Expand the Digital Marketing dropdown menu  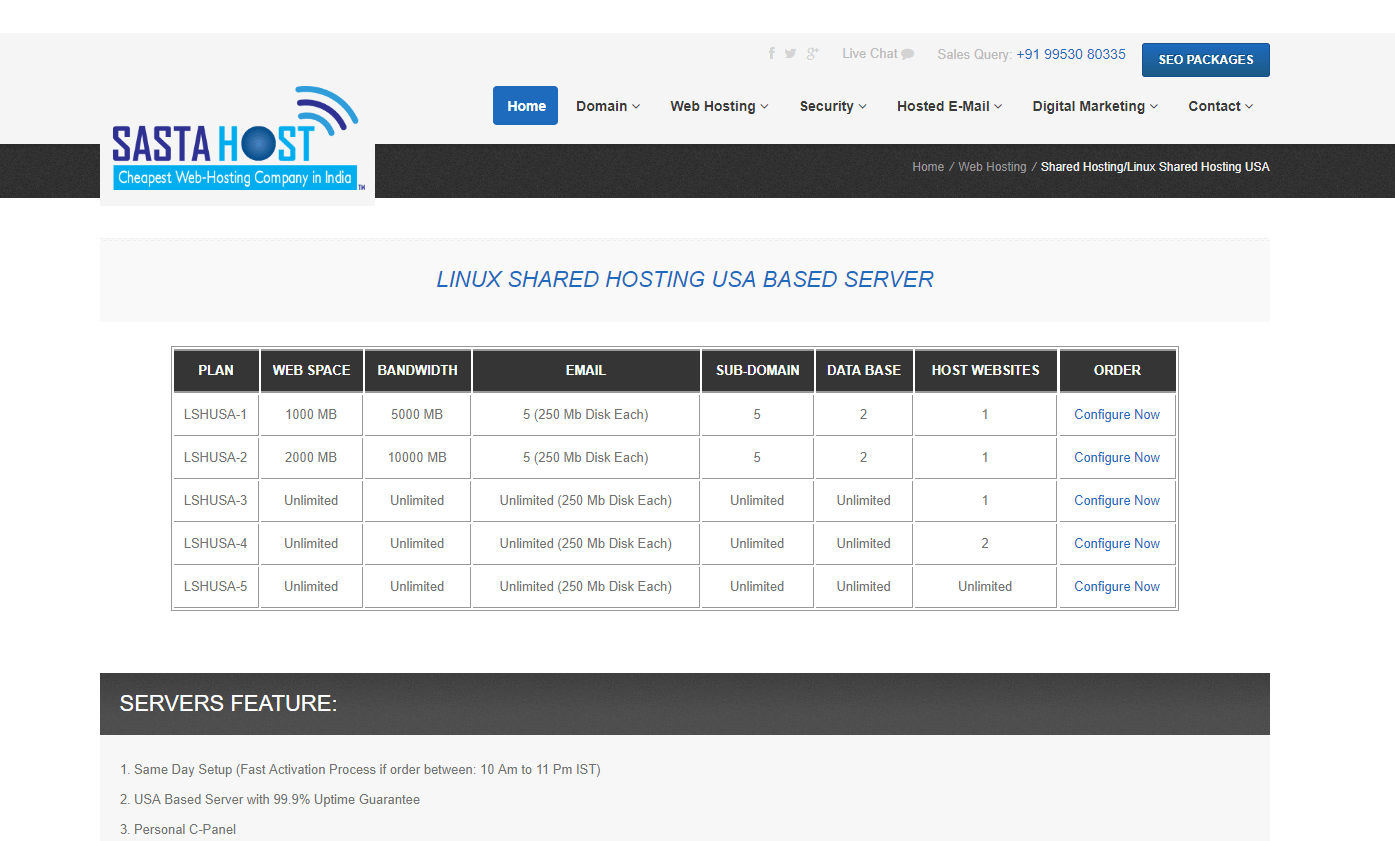click(x=1096, y=106)
